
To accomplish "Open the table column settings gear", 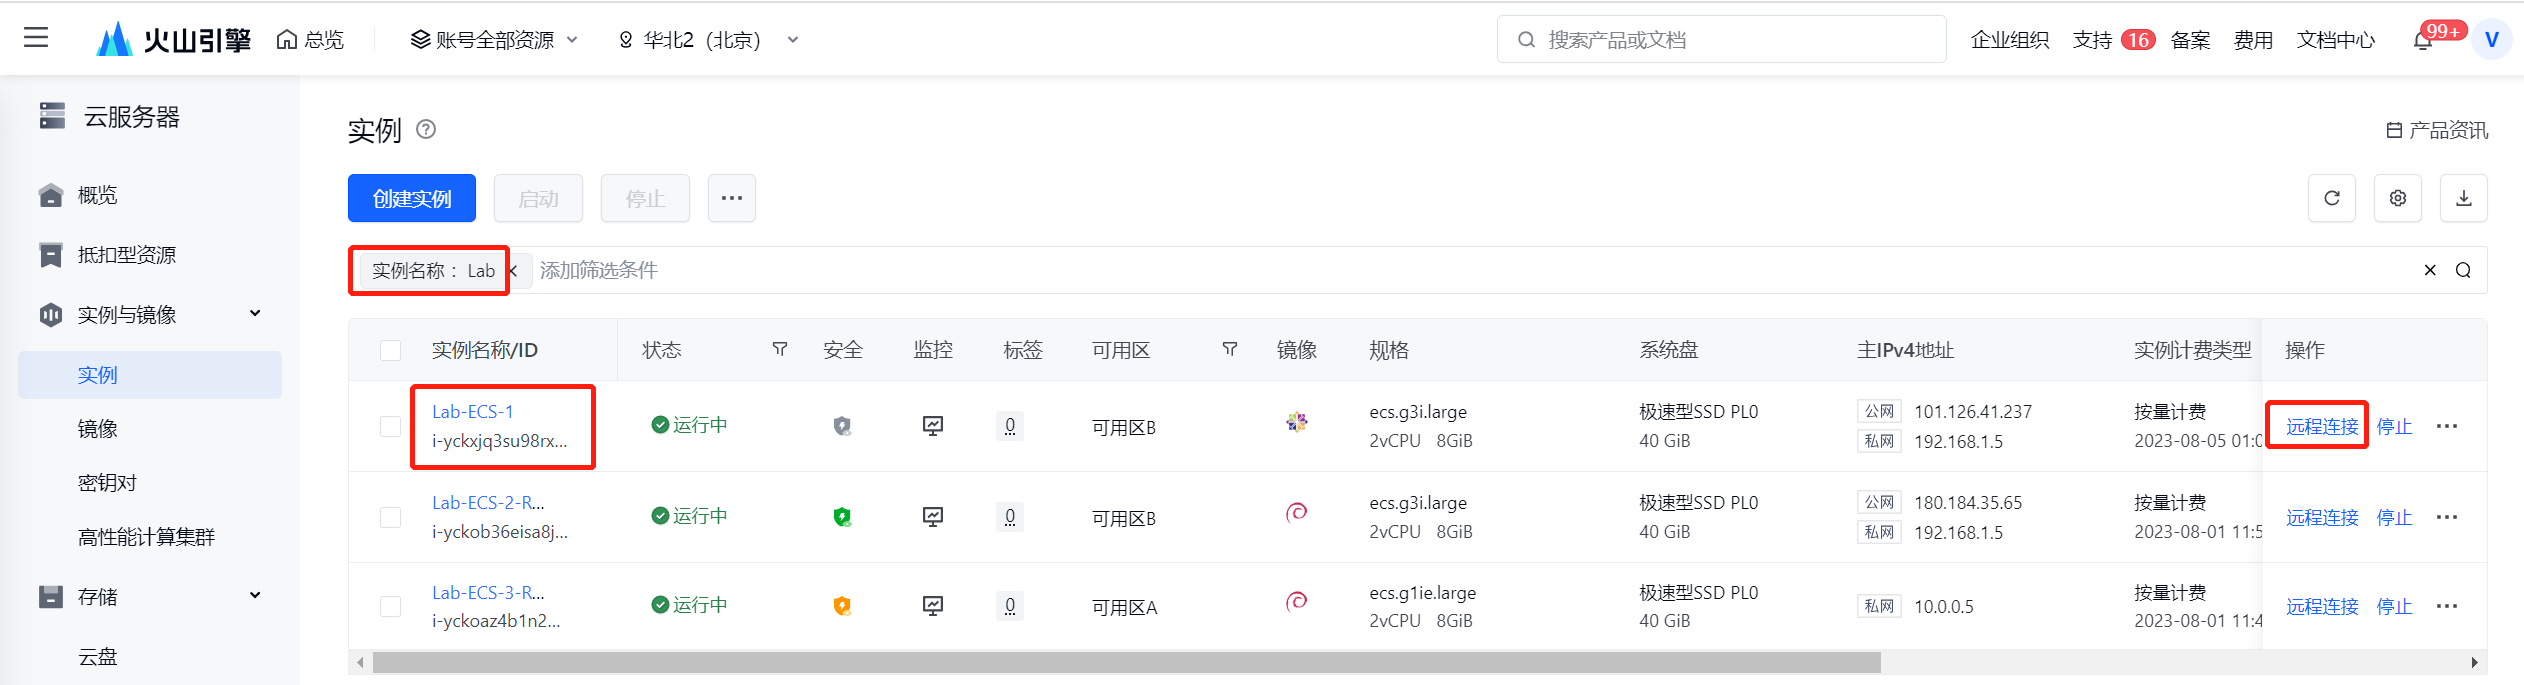I will tap(2397, 198).
